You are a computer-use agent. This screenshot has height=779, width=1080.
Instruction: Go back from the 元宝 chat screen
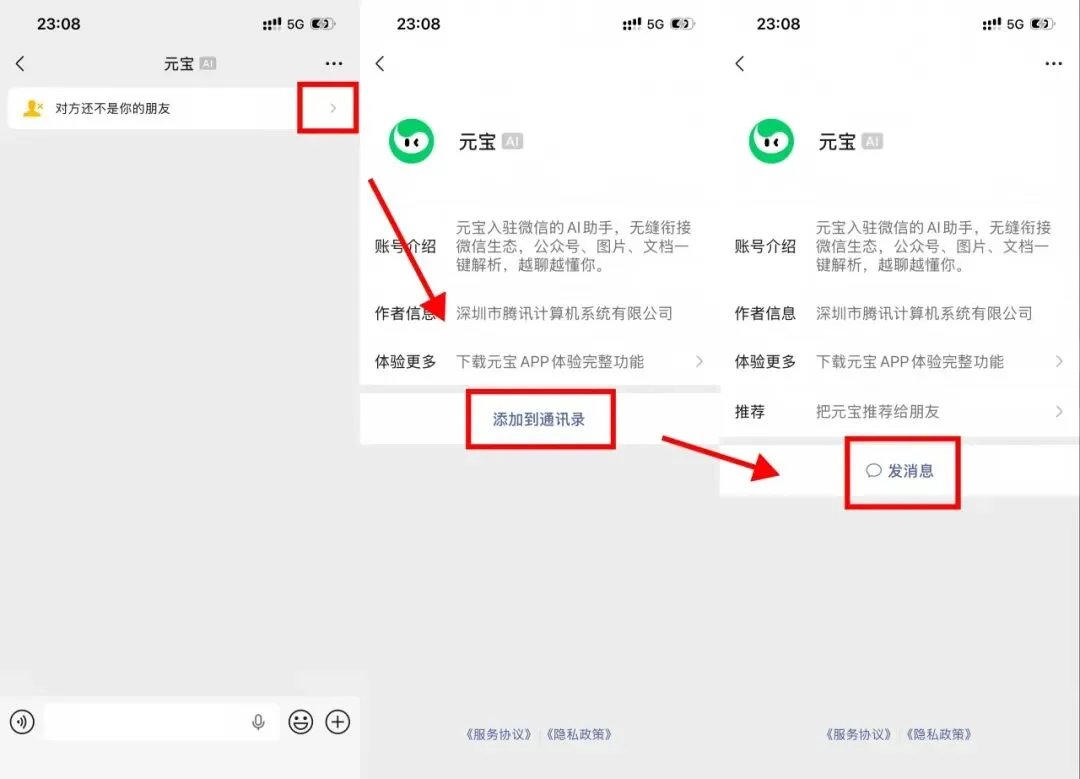tap(20, 64)
